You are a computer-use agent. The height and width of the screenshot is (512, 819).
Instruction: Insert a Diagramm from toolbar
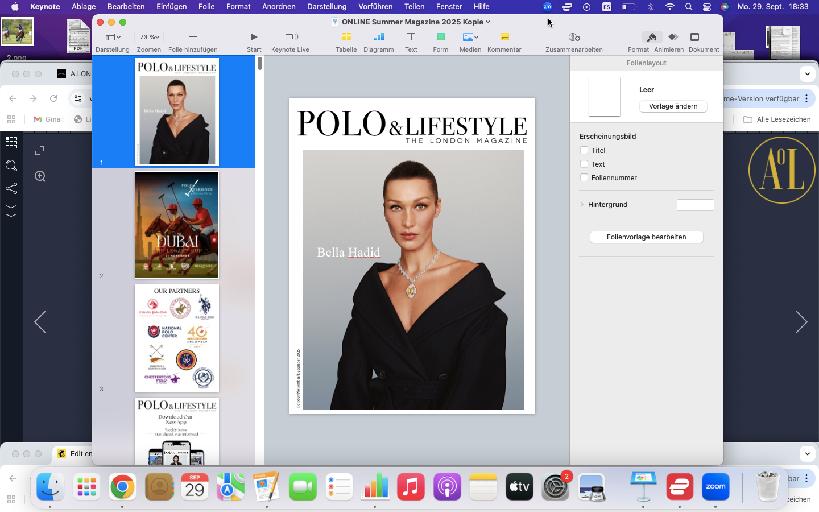[x=379, y=37]
